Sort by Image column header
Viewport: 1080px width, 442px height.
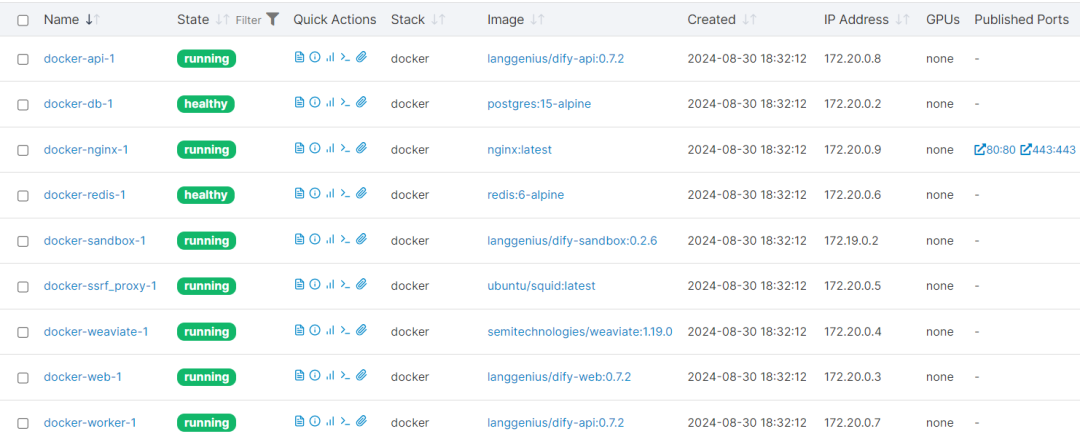505,19
